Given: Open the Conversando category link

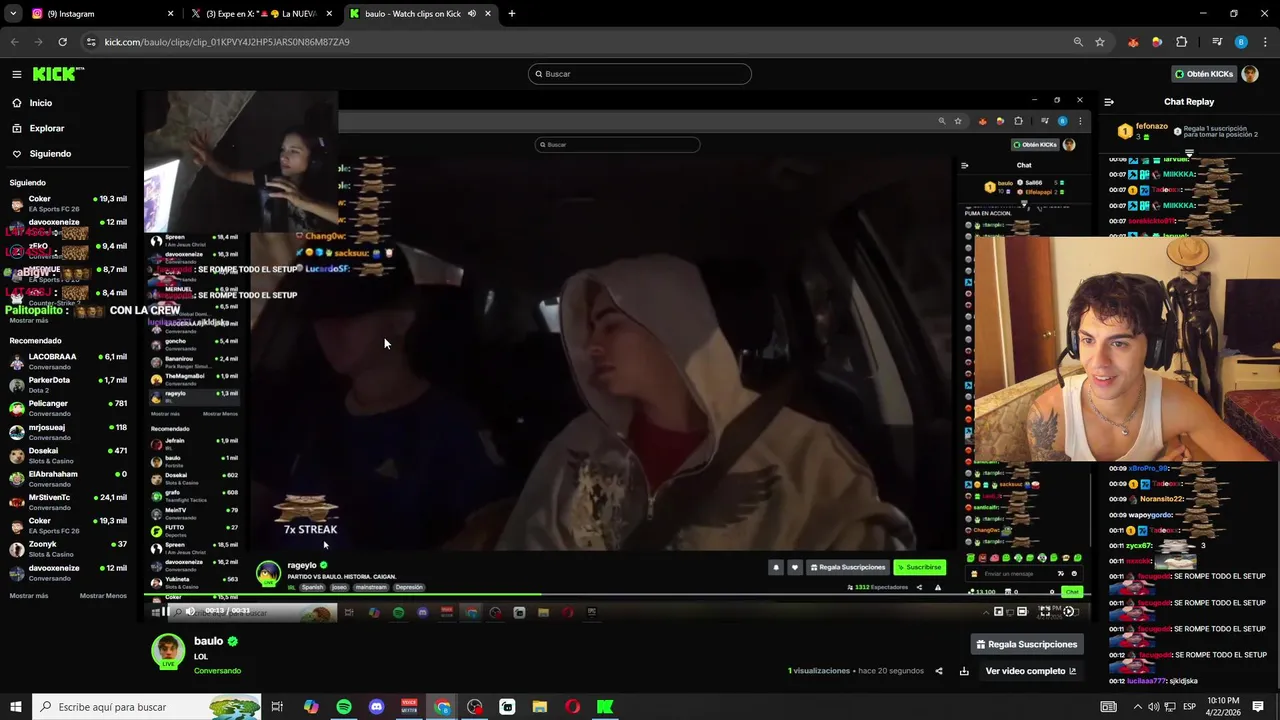Looking at the screenshot, I should [217, 671].
